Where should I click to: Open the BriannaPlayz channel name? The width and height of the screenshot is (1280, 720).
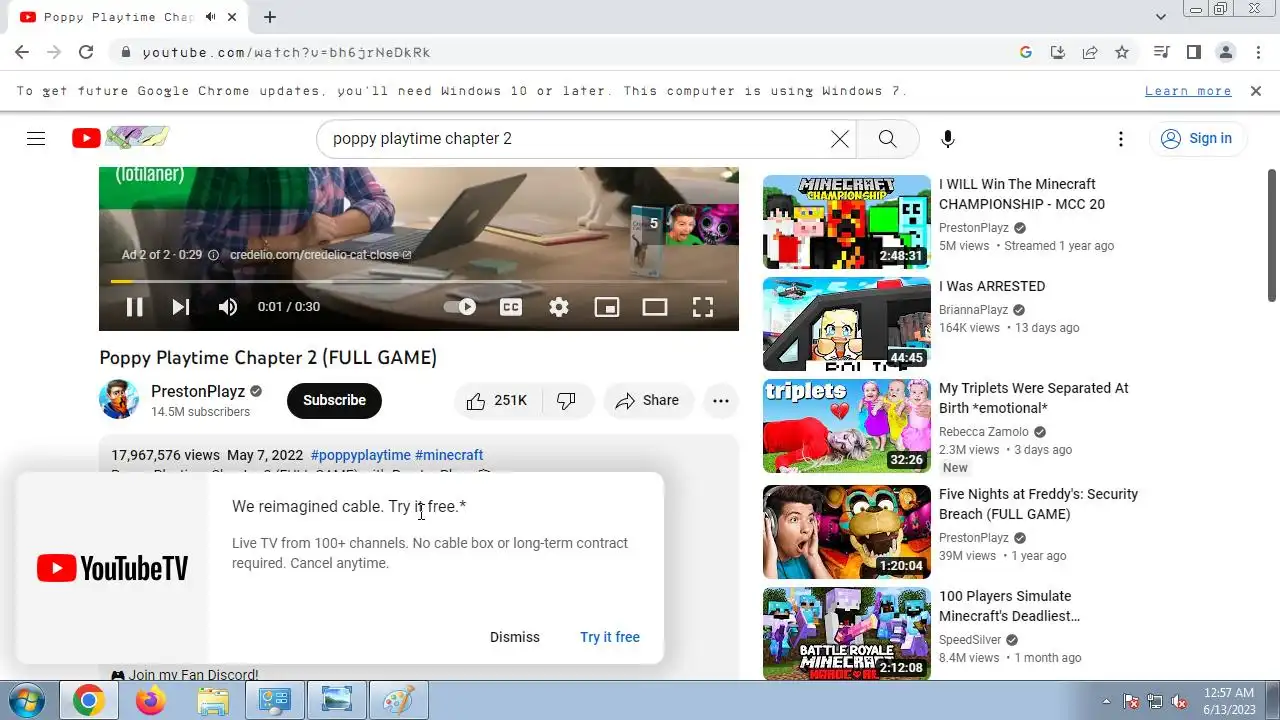pyautogui.click(x=974, y=310)
